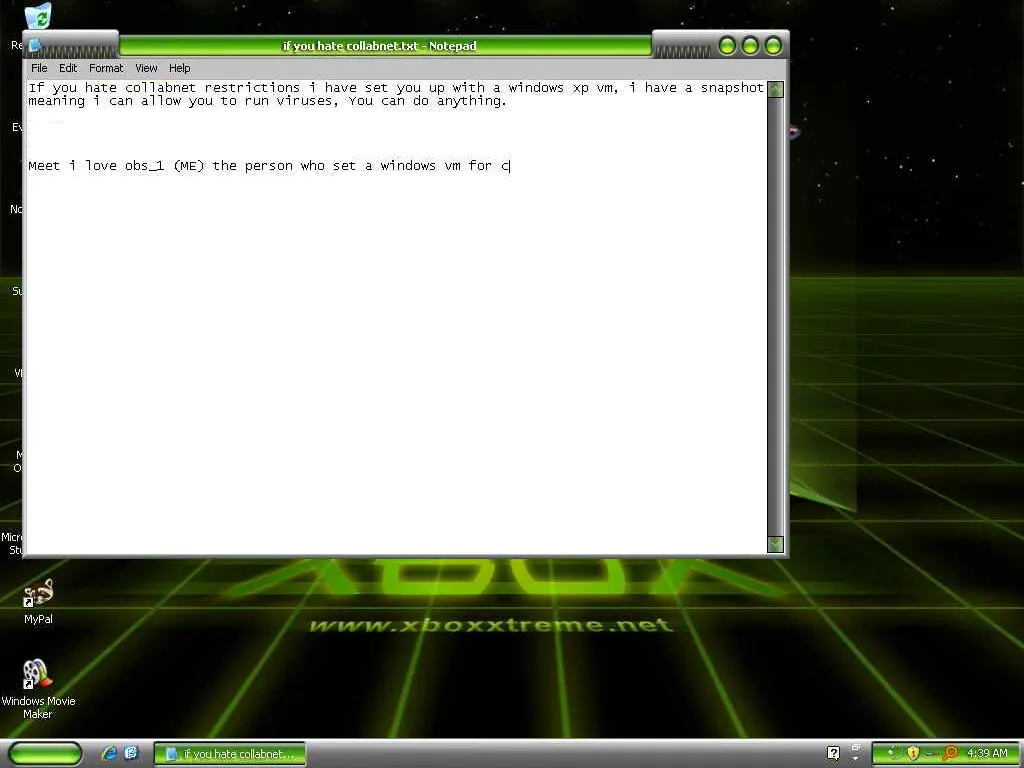Select the Windows Movie Maker desktop shortcut
Image resolution: width=1024 pixels, height=768 pixels.
(x=38, y=690)
